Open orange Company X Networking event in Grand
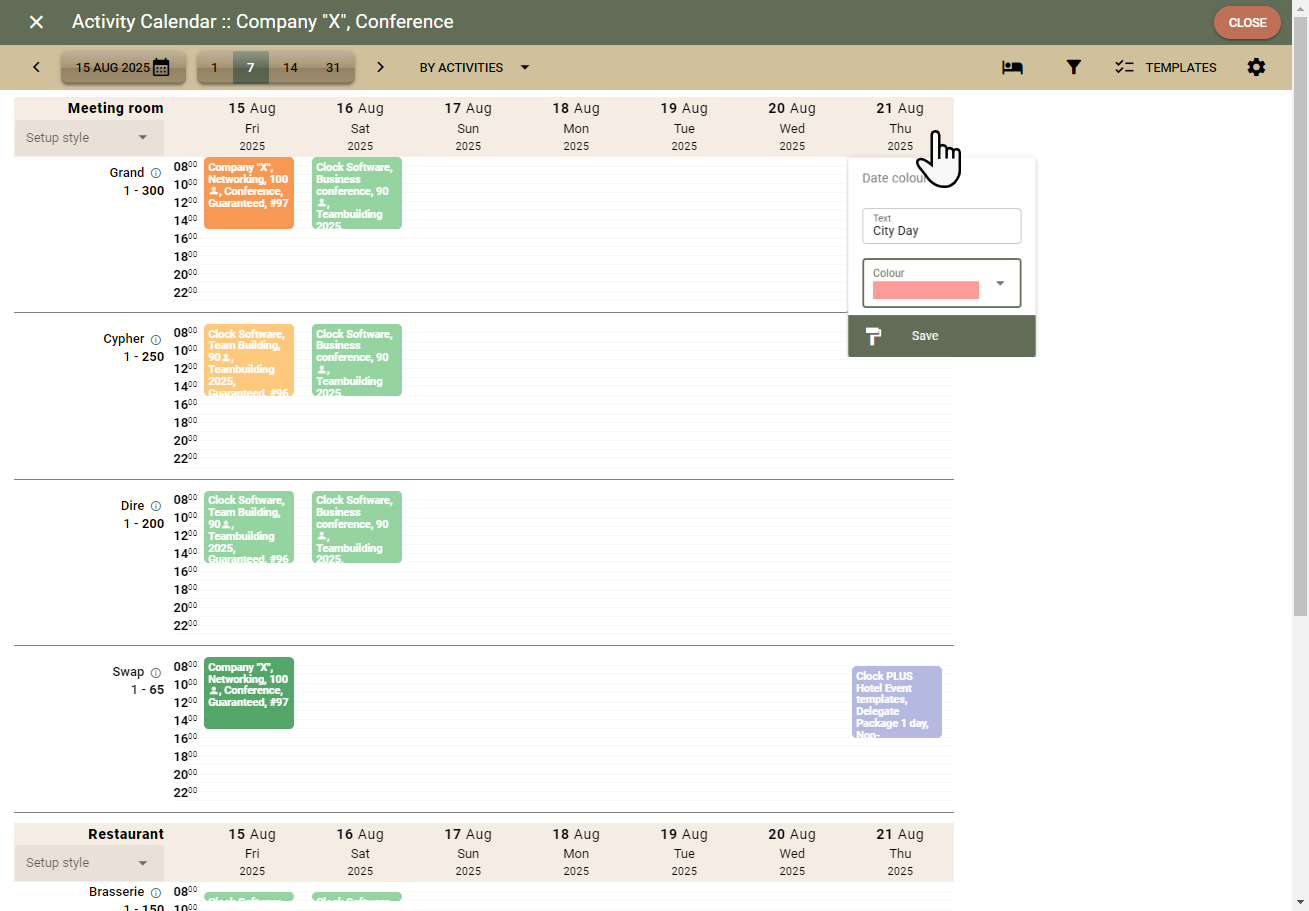This screenshot has width=1309, height=911. coord(249,193)
